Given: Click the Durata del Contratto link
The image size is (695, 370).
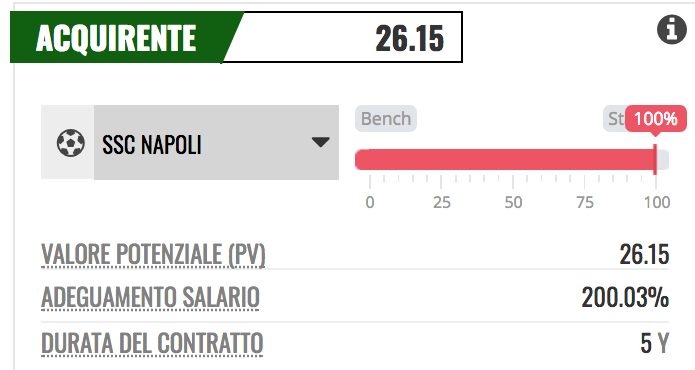Looking at the screenshot, I should click(152, 343).
